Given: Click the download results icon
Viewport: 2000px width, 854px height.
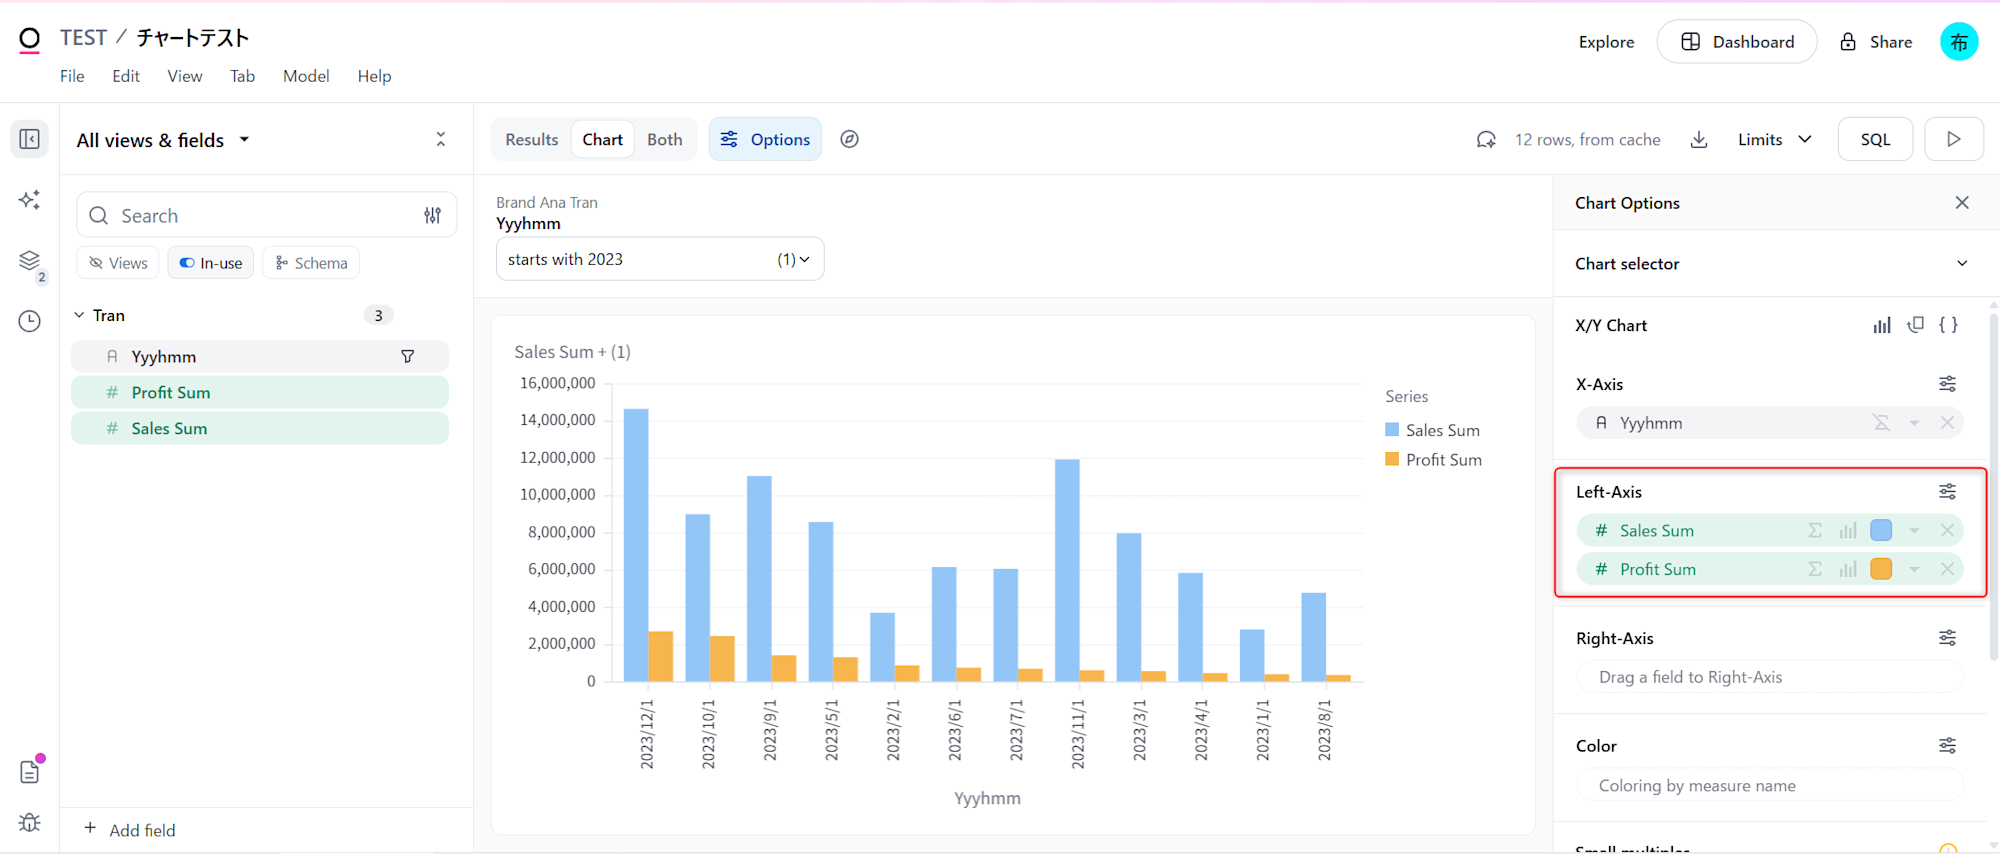Looking at the screenshot, I should pyautogui.click(x=1698, y=140).
